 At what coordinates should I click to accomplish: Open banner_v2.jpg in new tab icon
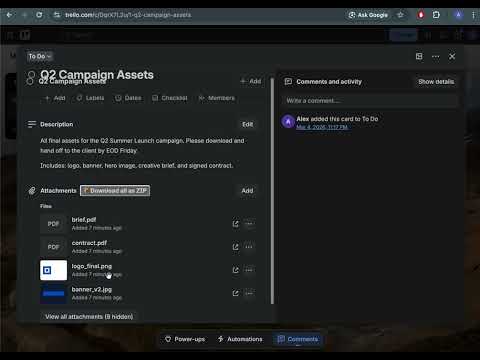[x=235, y=293]
